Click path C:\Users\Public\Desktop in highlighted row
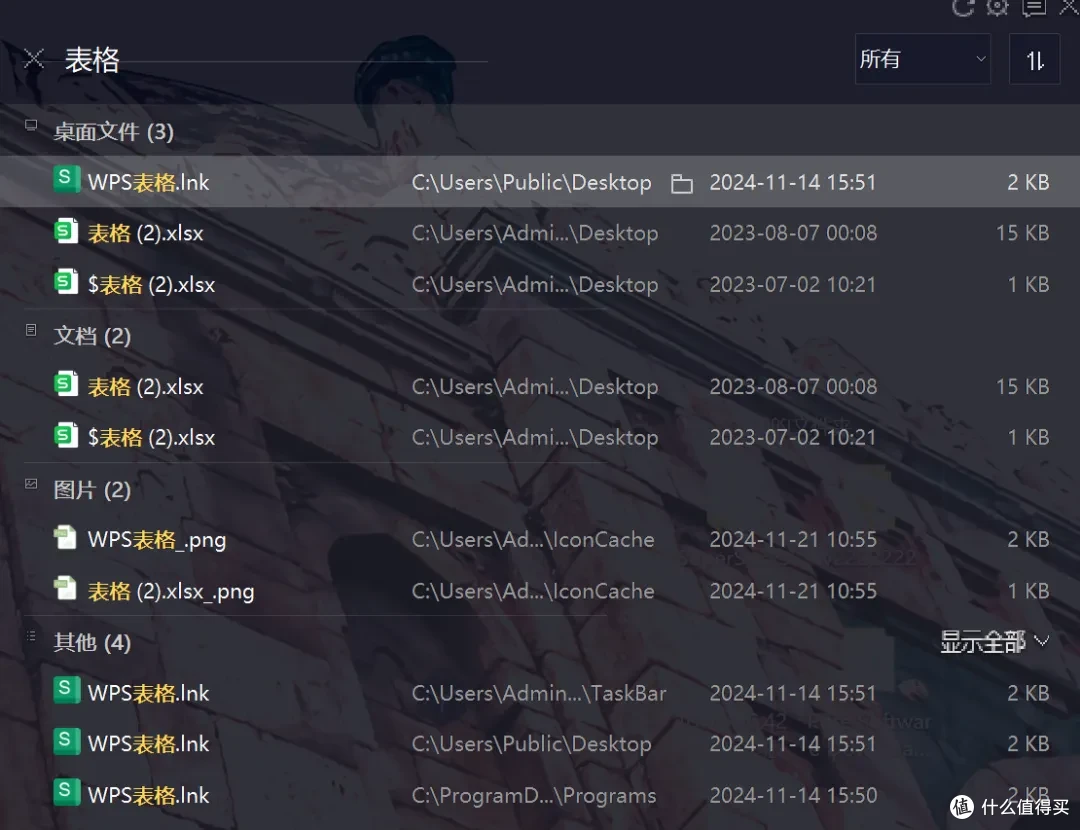Image resolution: width=1080 pixels, height=830 pixels. [x=531, y=183]
